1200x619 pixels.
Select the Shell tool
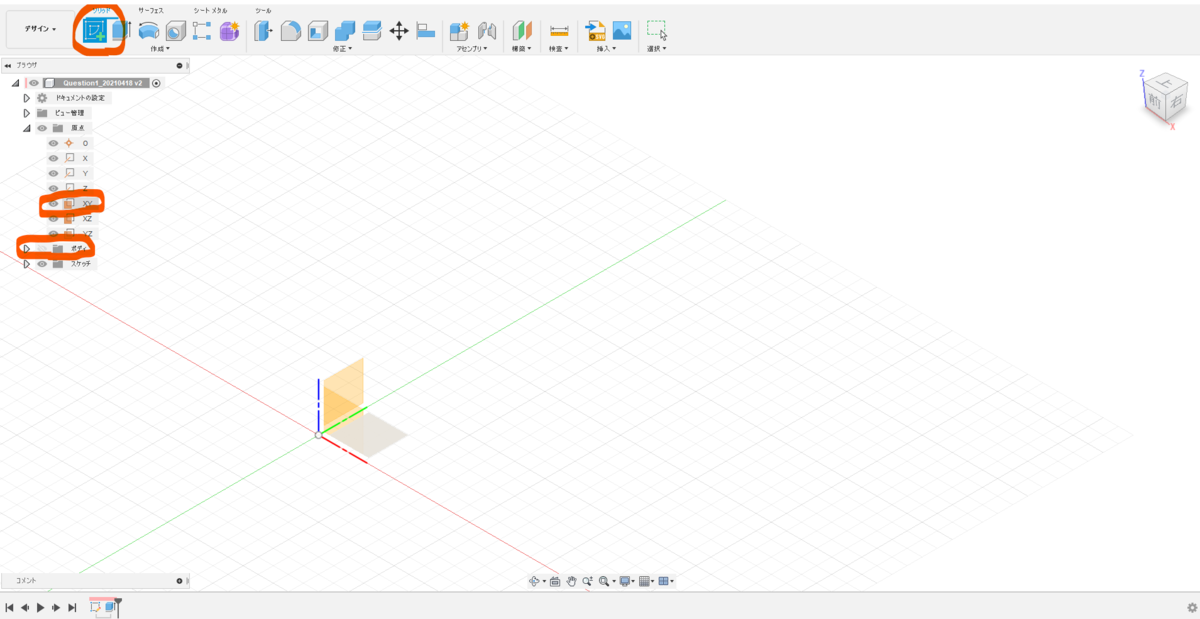coord(318,31)
